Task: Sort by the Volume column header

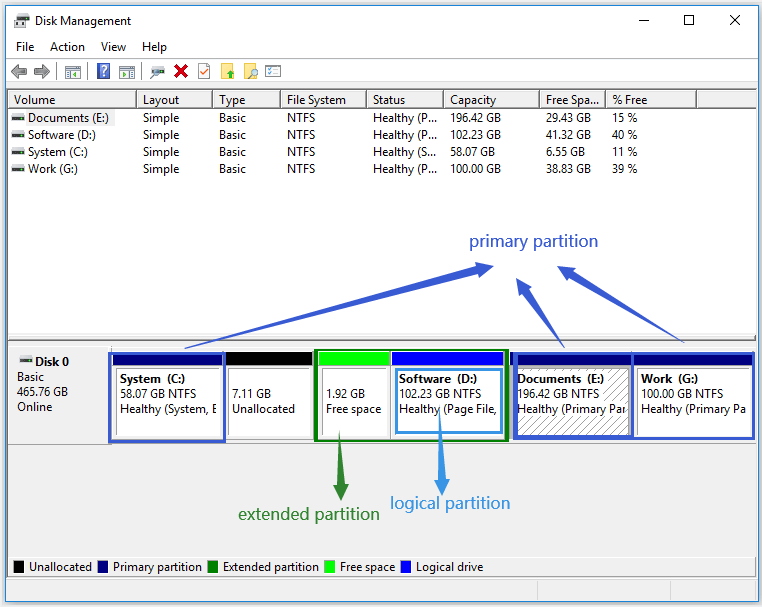Action: click(x=72, y=100)
